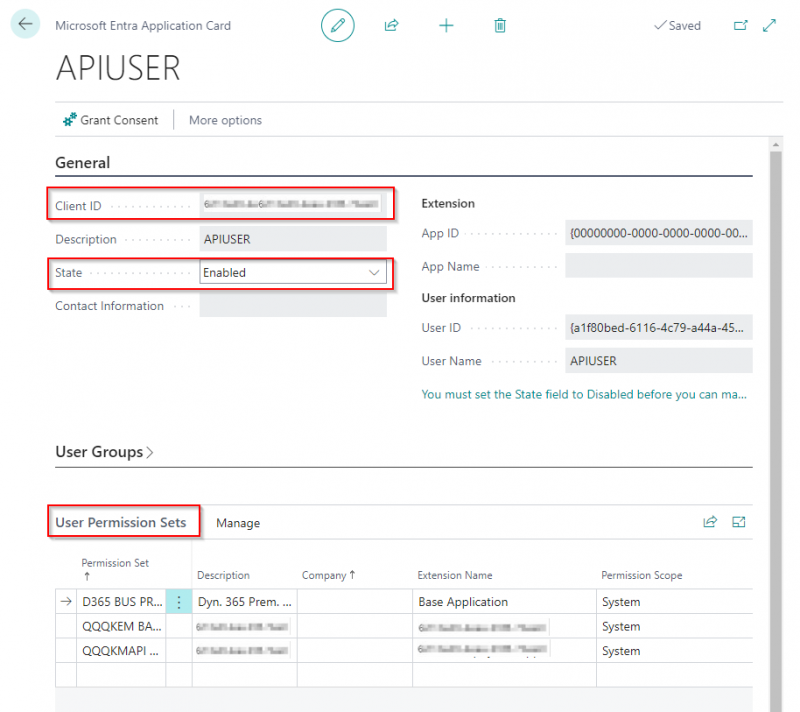This screenshot has width=800, height=712.
Task: Maximize the User Permission Sets part
Action: click(739, 521)
